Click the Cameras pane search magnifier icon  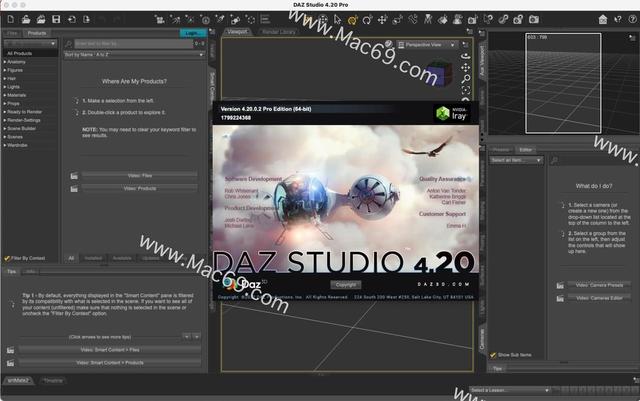click(554, 160)
